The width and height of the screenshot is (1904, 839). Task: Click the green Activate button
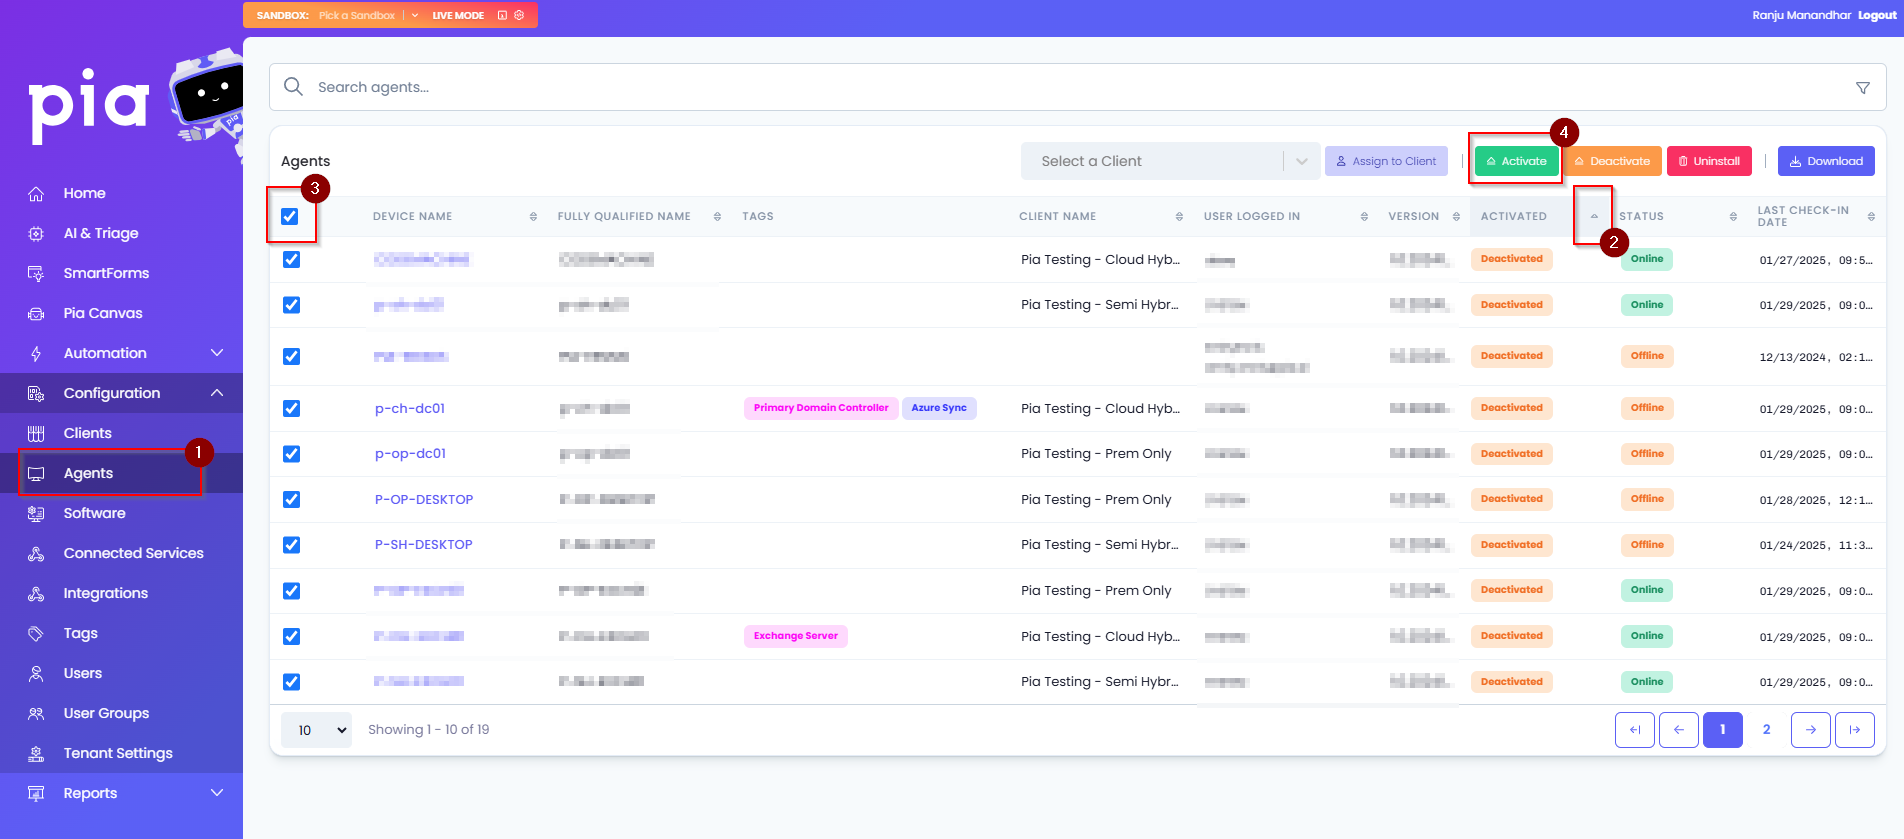pyautogui.click(x=1516, y=161)
